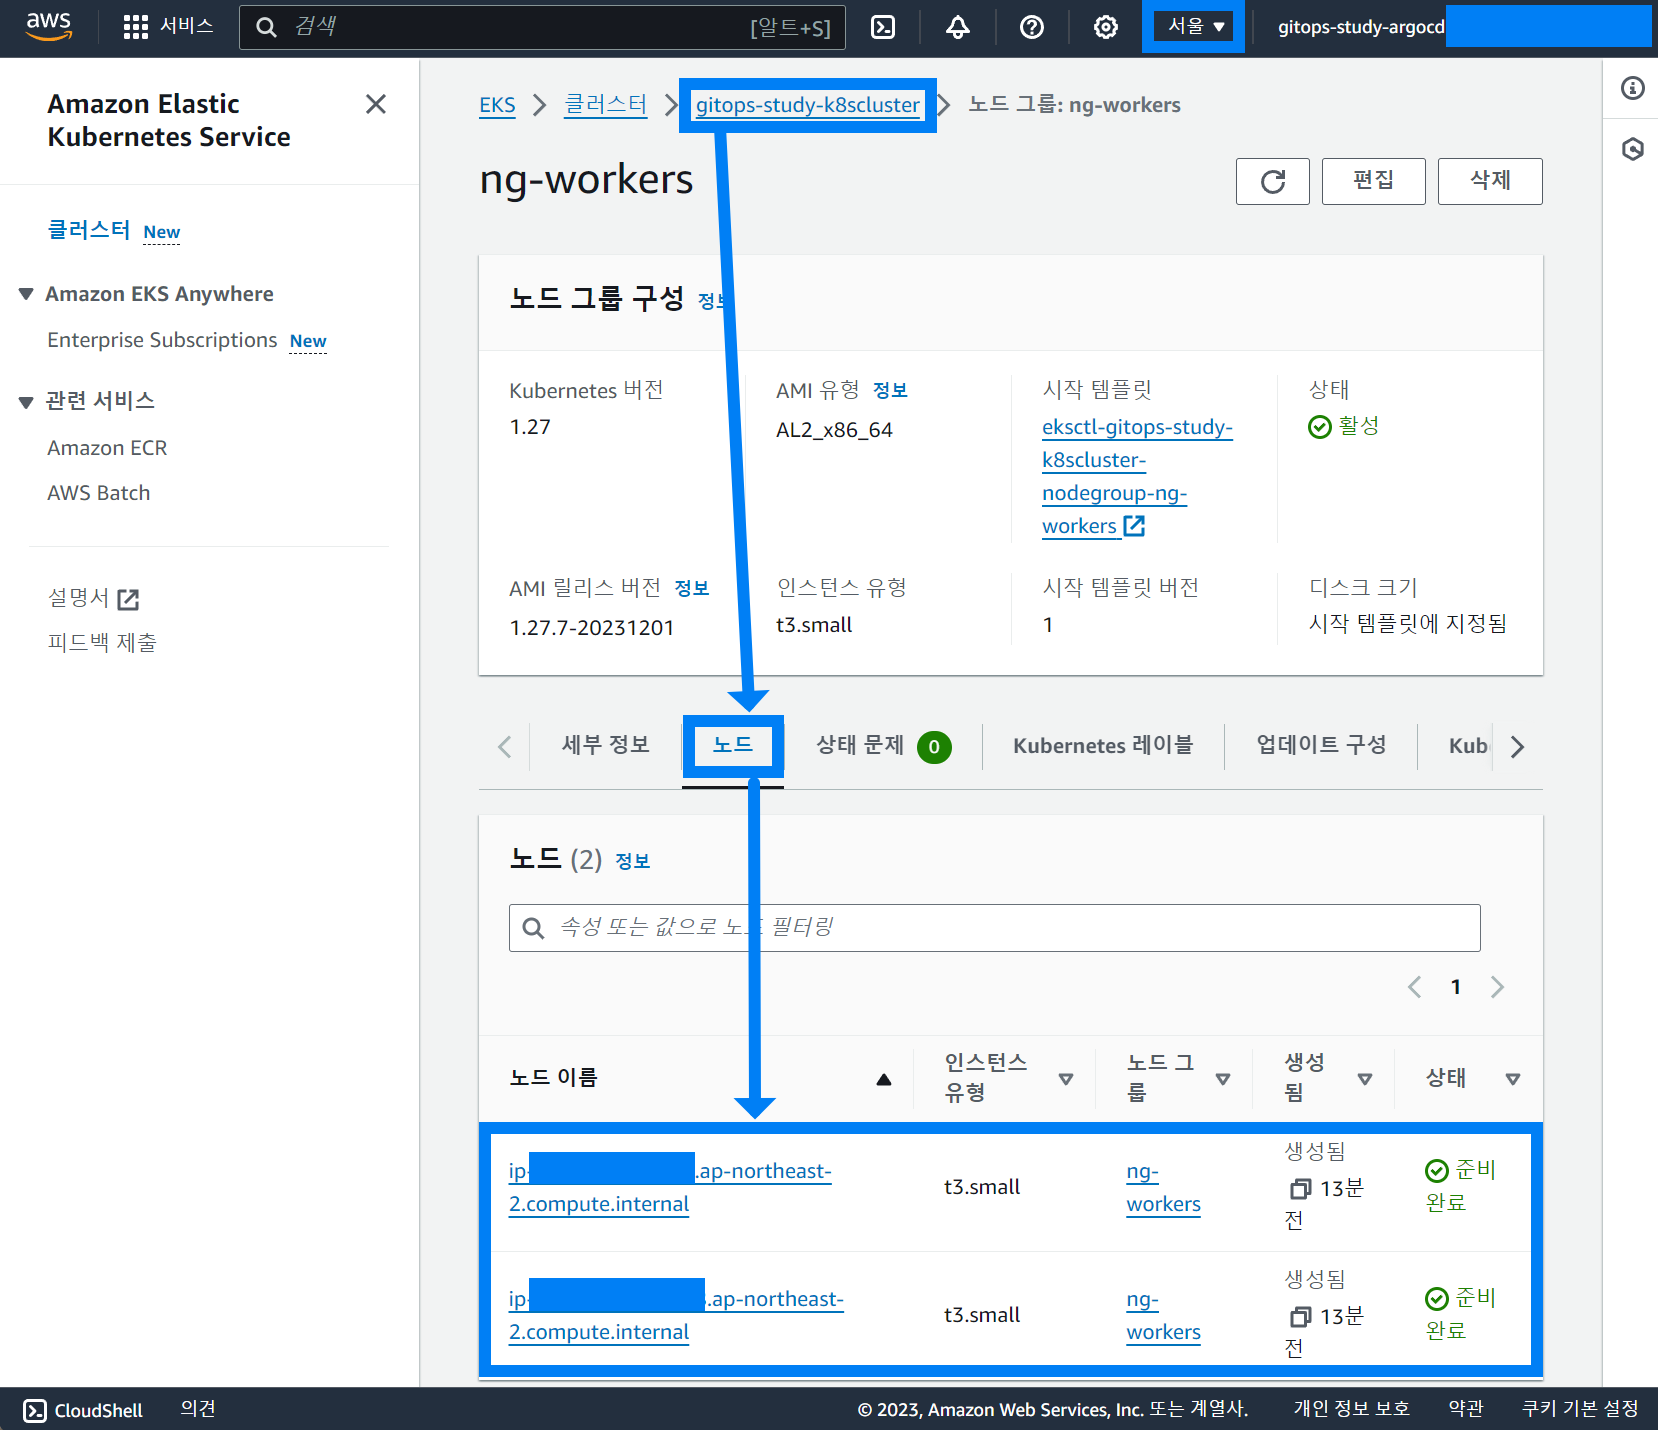The width and height of the screenshot is (1658, 1430).
Task: Open the first node name link
Action: [x=670, y=1187]
